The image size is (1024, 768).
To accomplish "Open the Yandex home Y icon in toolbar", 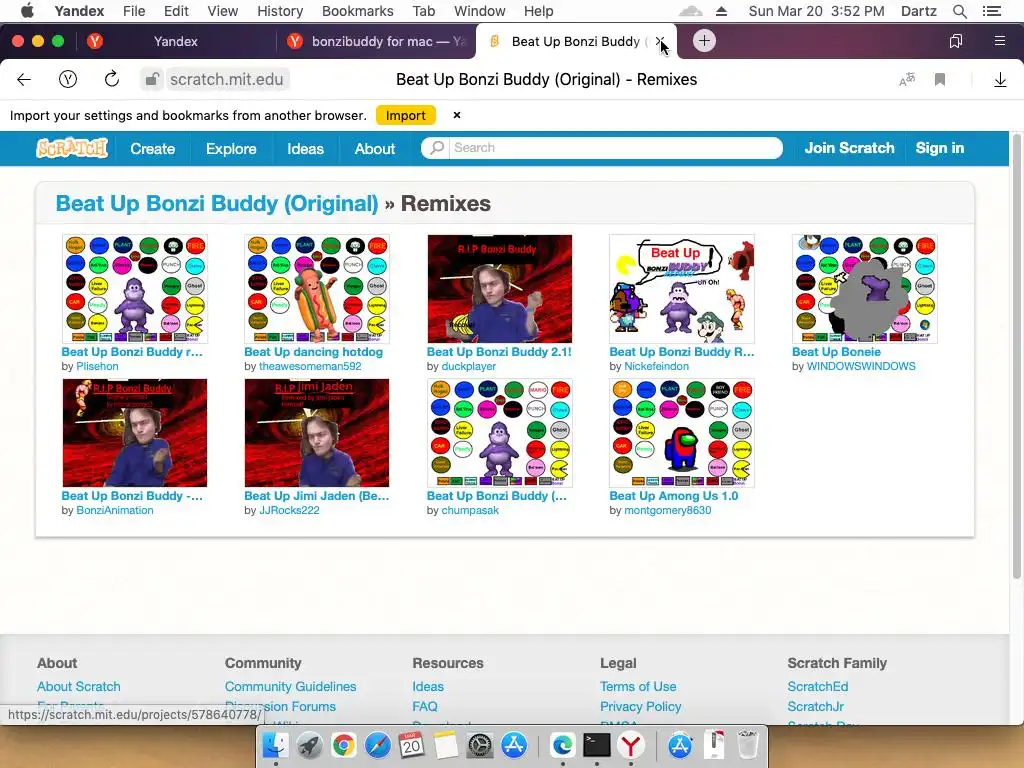I will 68,80.
